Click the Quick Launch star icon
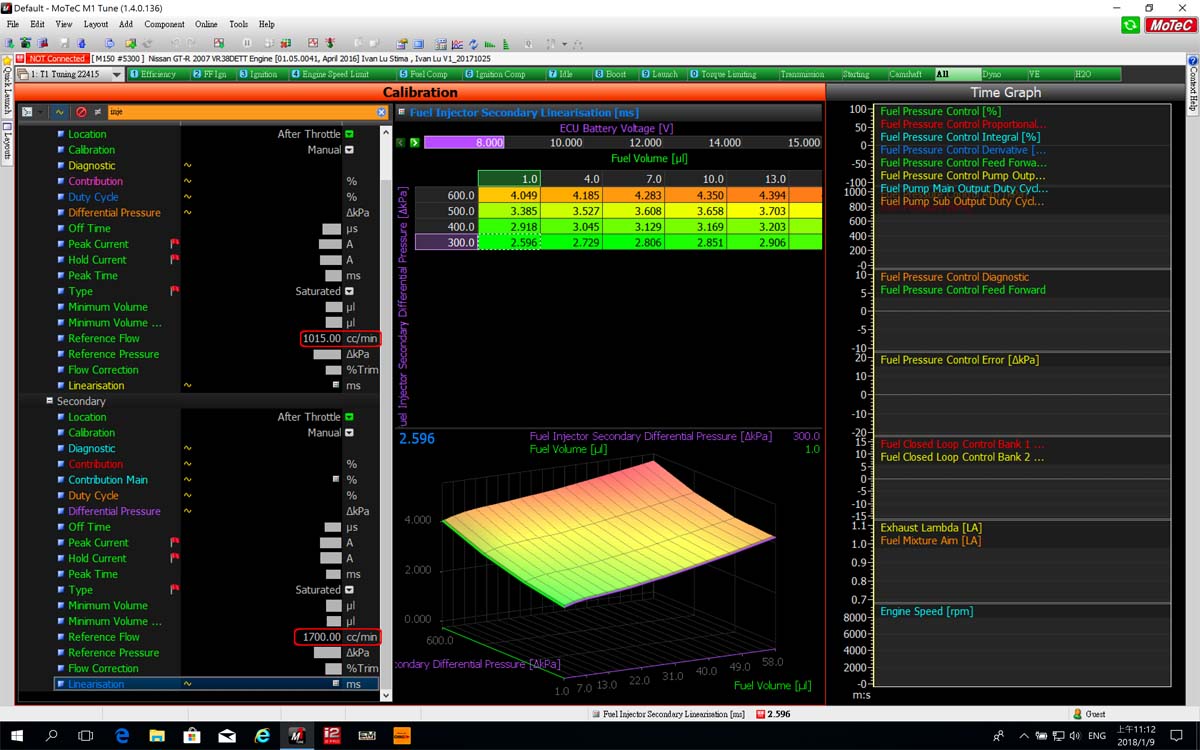Screen dimensions: 1200x750 point(6,60)
